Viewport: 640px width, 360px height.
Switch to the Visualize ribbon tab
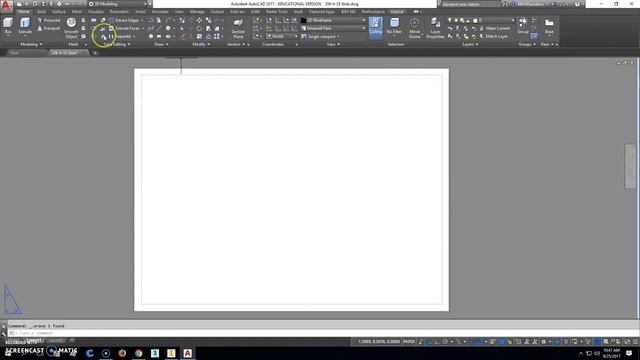[96, 12]
